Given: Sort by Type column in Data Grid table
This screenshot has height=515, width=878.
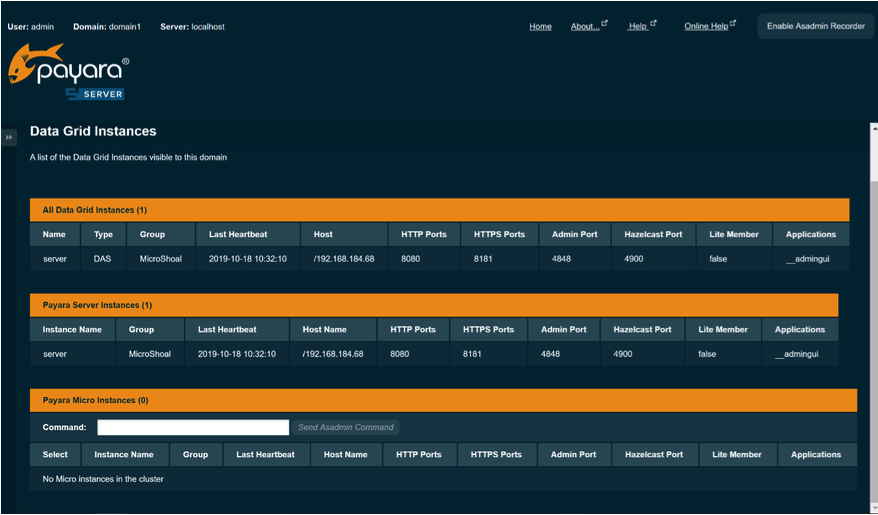Looking at the screenshot, I should [x=103, y=234].
